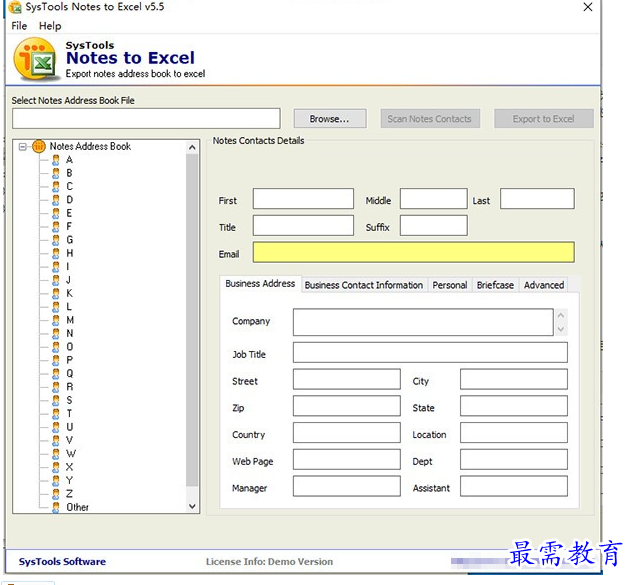Image resolution: width=631 pixels, height=585 pixels.
Task: Click the Street field
Action: click(346, 379)
